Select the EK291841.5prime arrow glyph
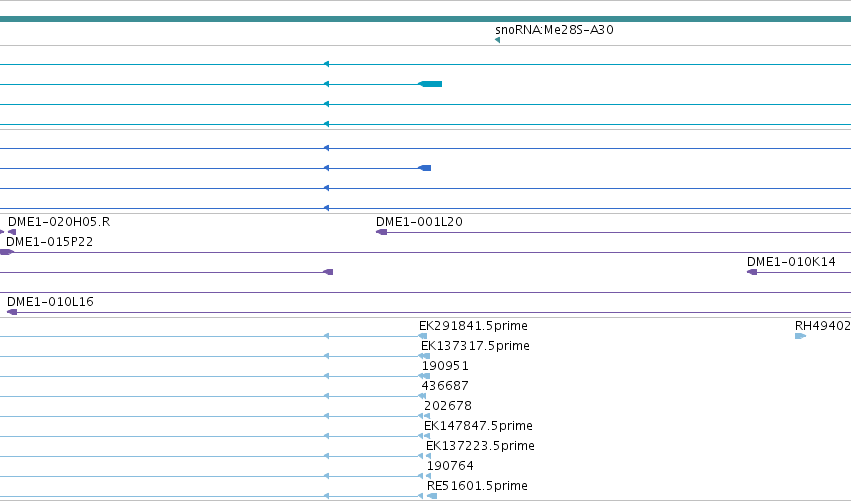Viewport: 851px width, 501px height. [x=423, y=336]
